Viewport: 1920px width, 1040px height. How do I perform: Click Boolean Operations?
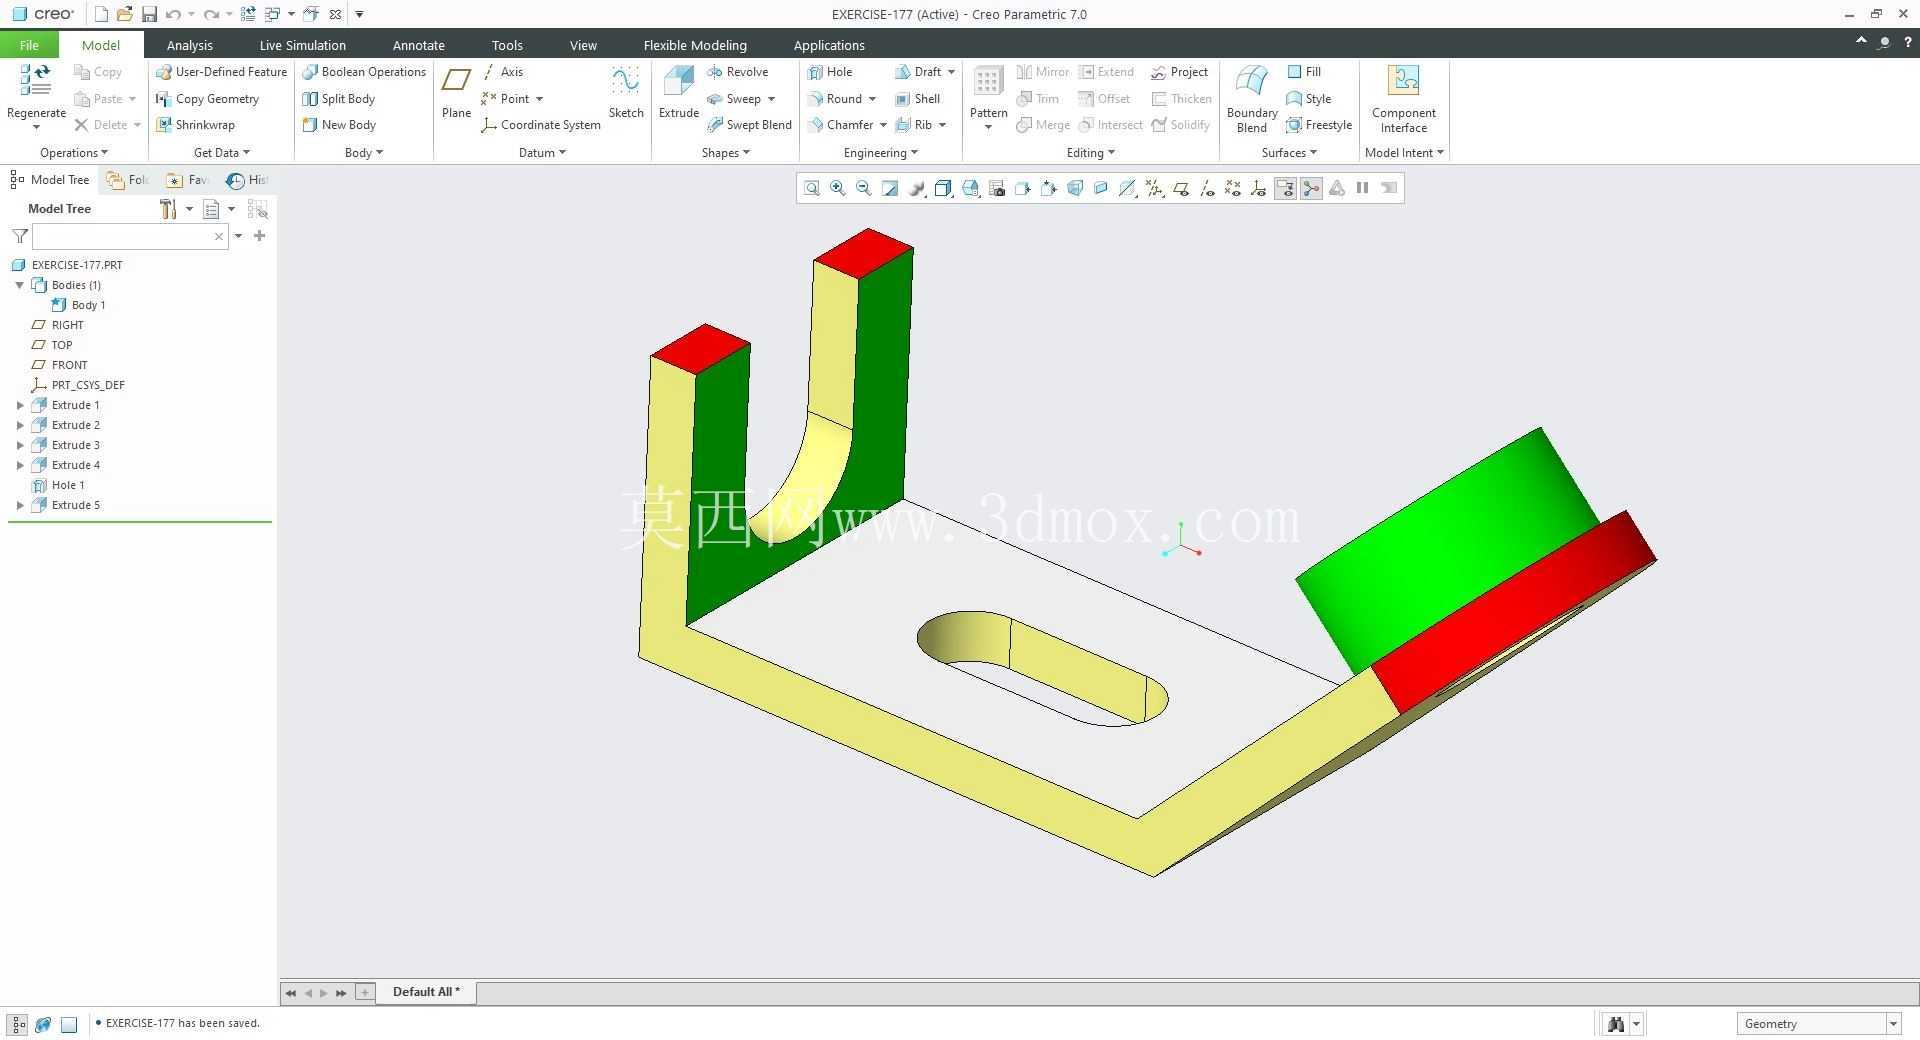click(364, 72)
